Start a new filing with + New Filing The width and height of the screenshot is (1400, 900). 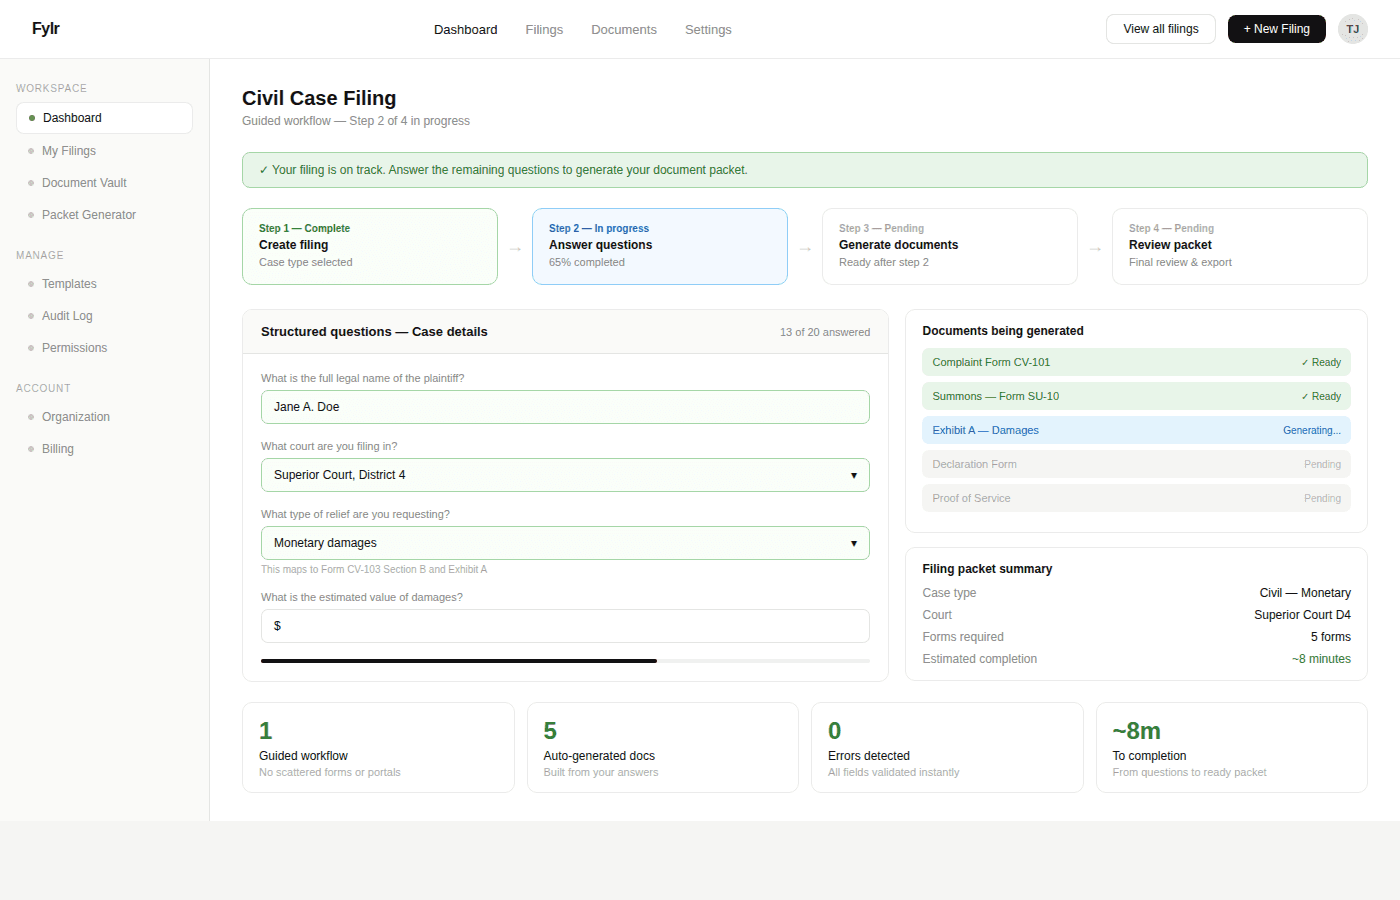click(x=1277, y=29)
